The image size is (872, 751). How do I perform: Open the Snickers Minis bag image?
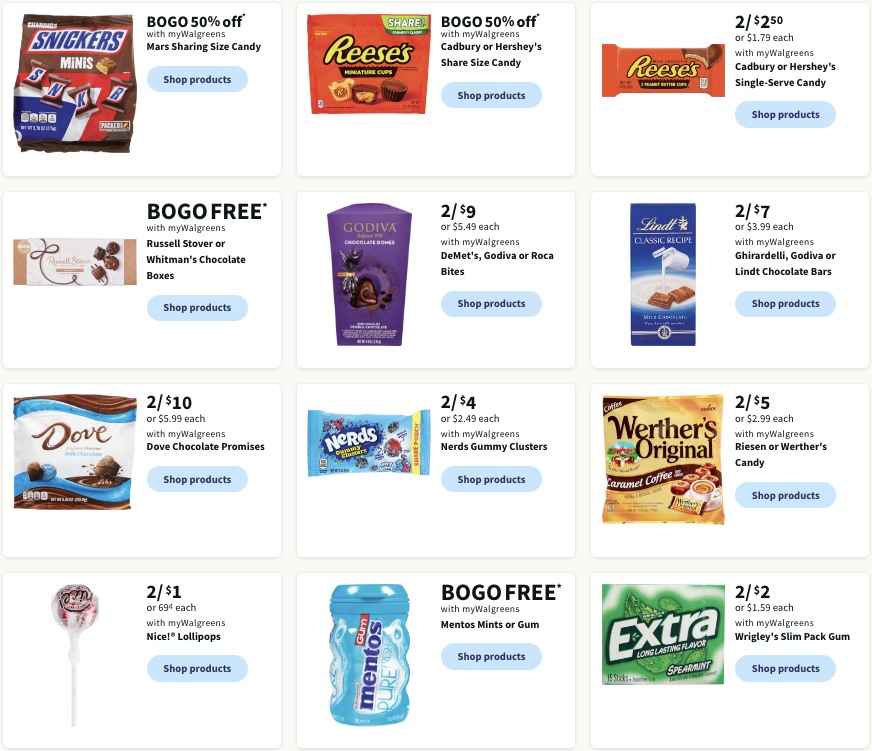[x=75, y=83]
